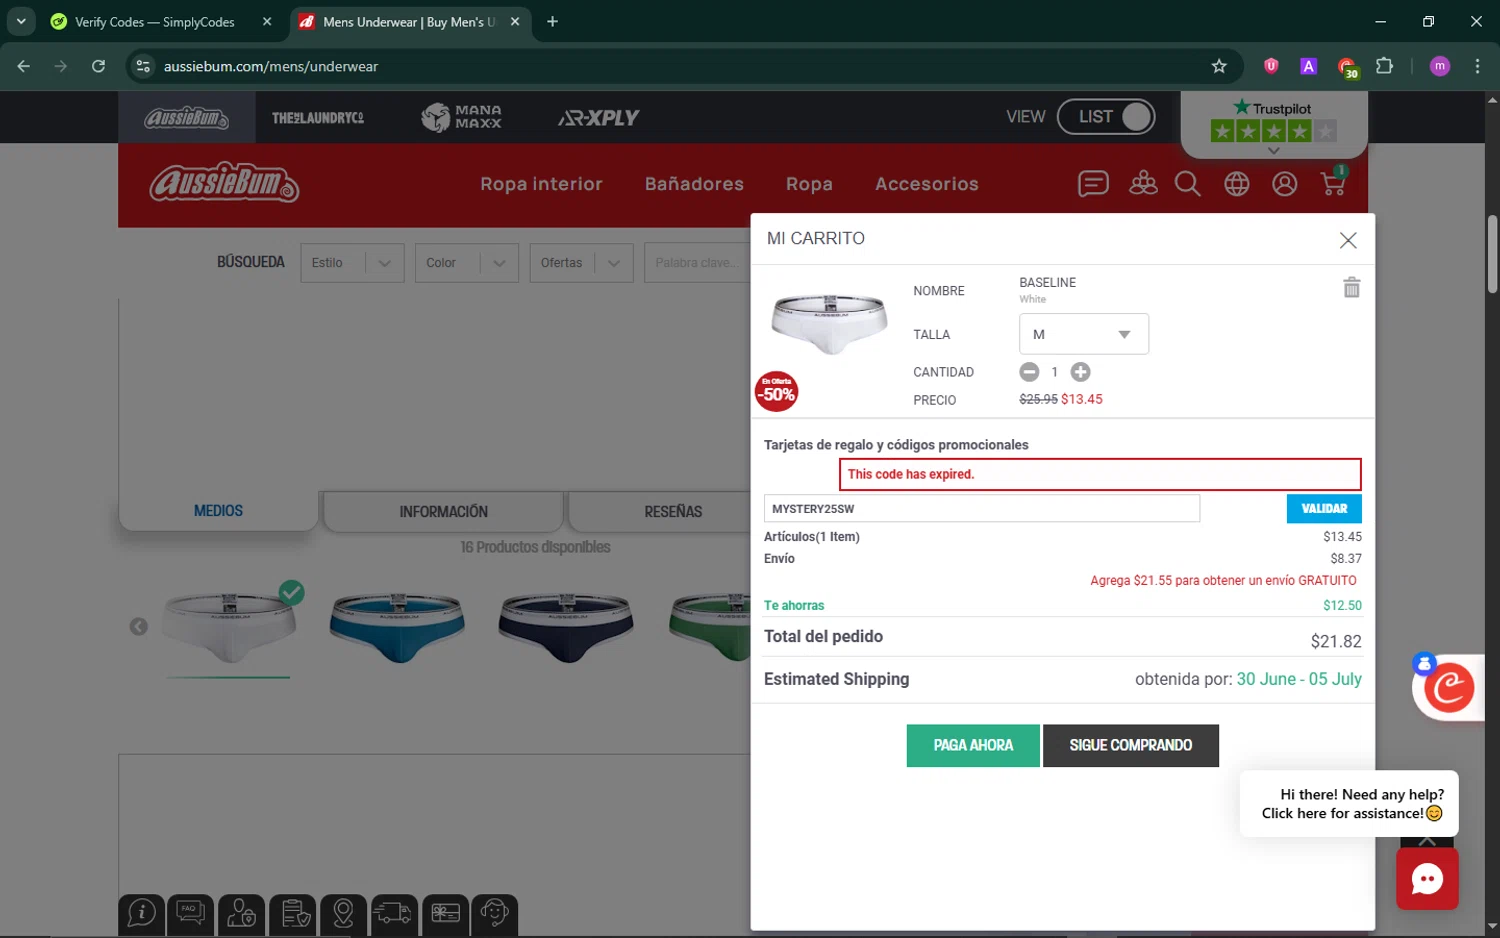Close the Mi Carrito cart panel
Image resolution: width=1500 pixels, height=938 pixels.
1348,240
